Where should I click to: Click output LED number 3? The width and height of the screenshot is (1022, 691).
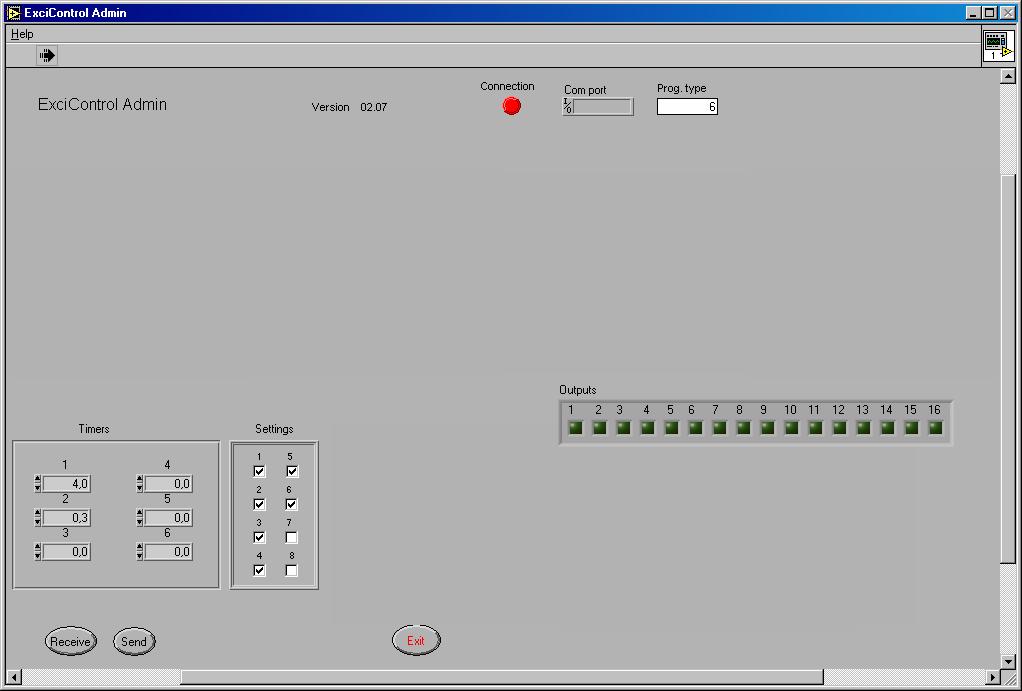click(624, 428)
